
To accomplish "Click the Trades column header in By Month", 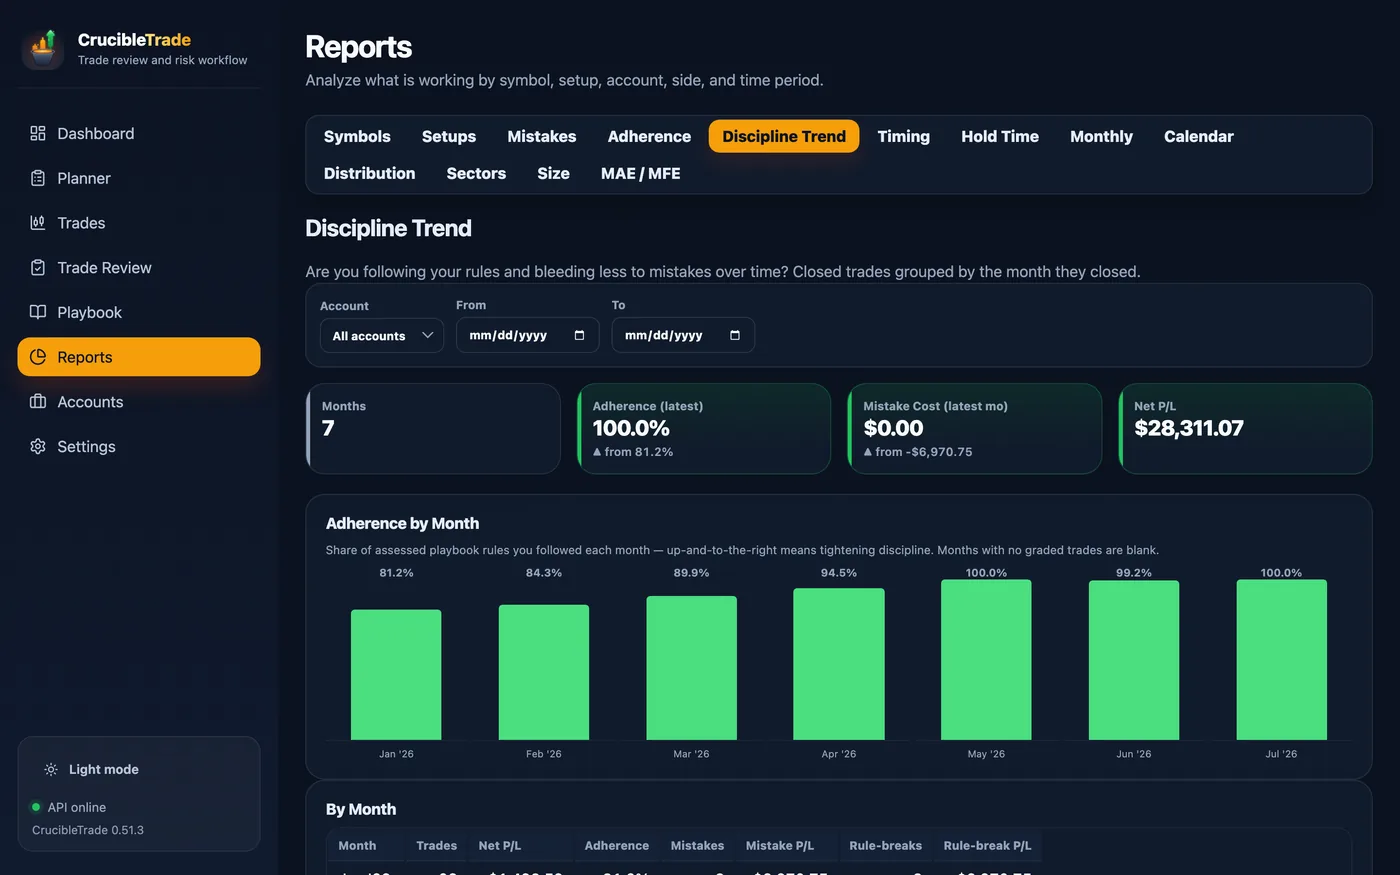I will coord(436,846).
